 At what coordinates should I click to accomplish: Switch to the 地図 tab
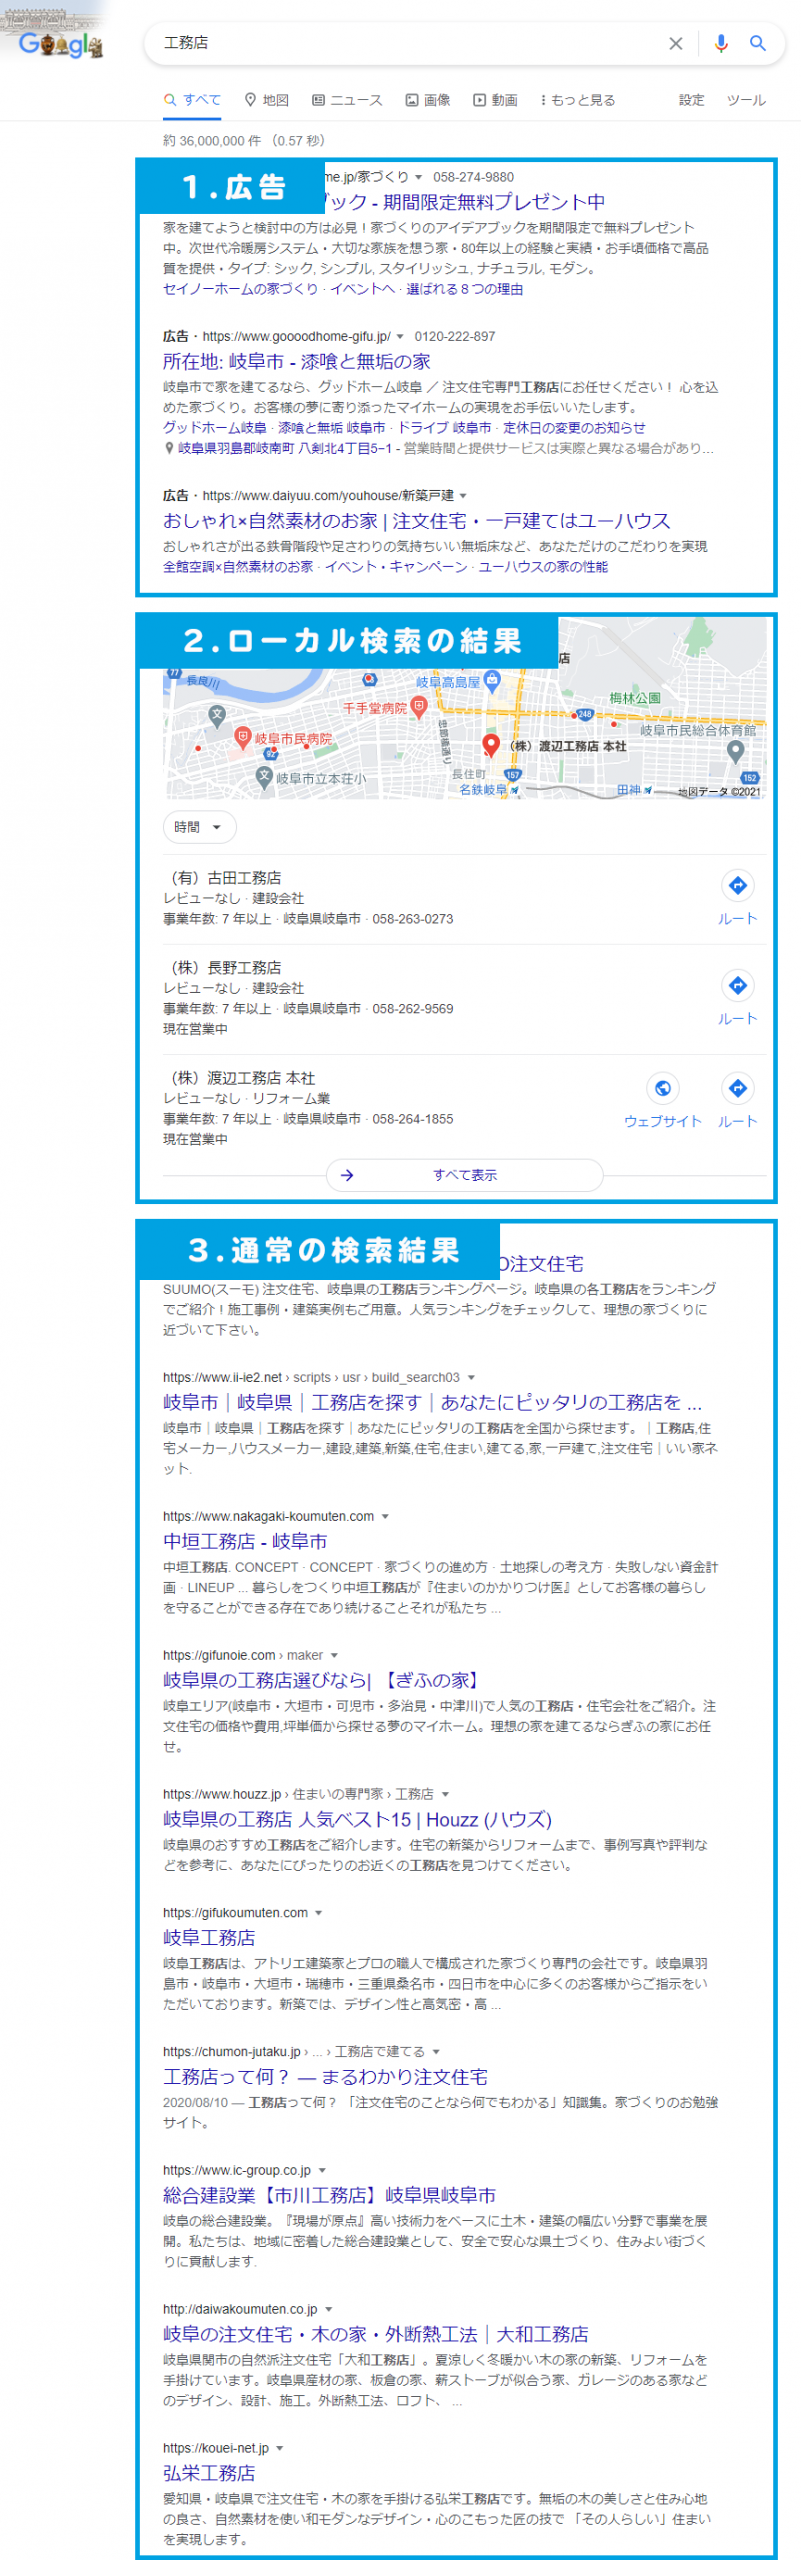point(267,100)
